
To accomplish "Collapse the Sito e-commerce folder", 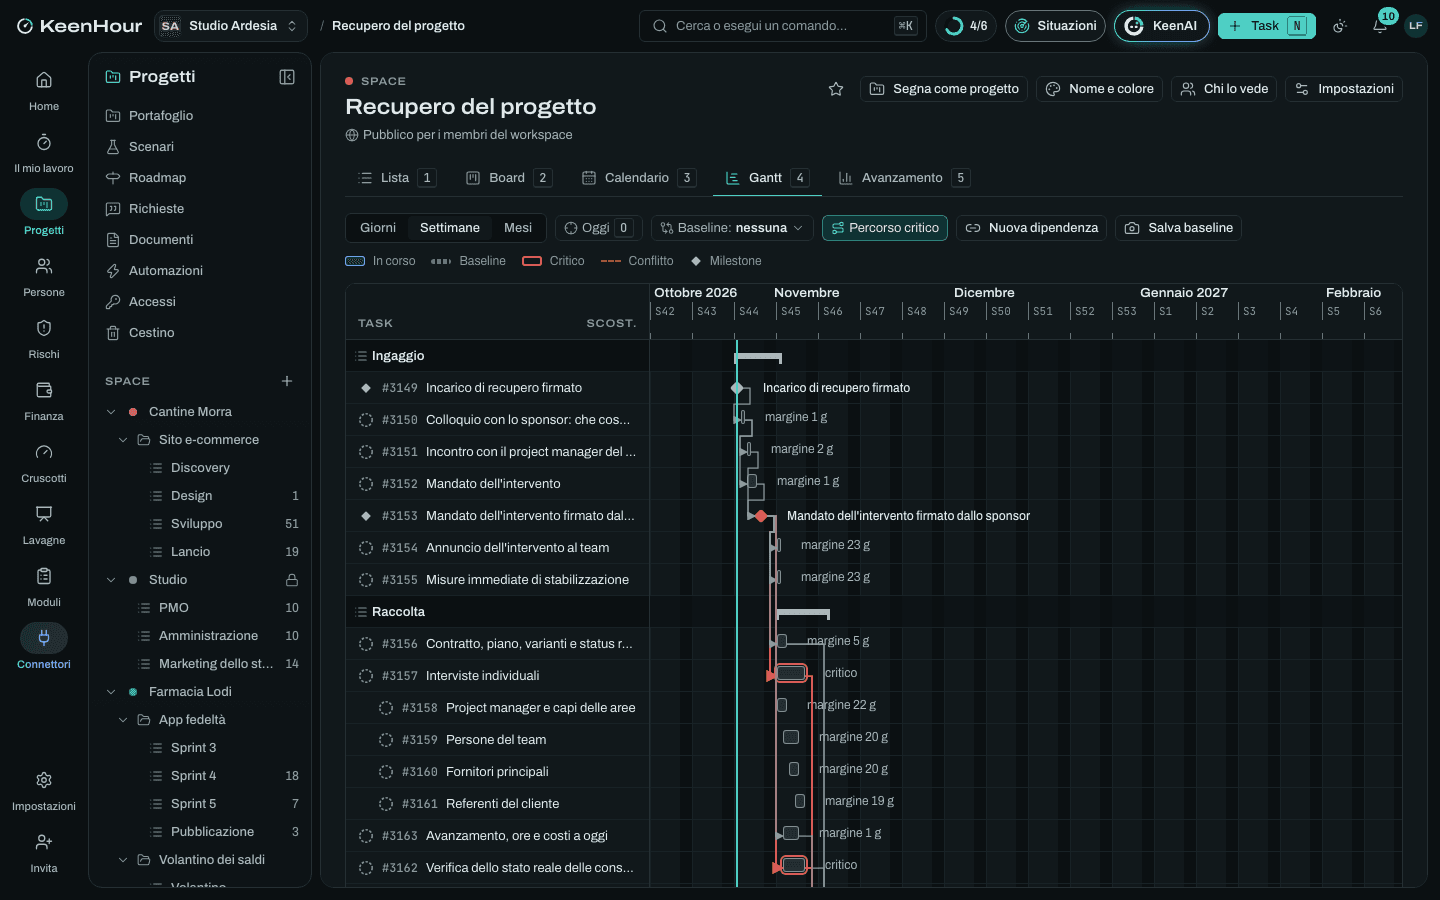I will 123,440.
